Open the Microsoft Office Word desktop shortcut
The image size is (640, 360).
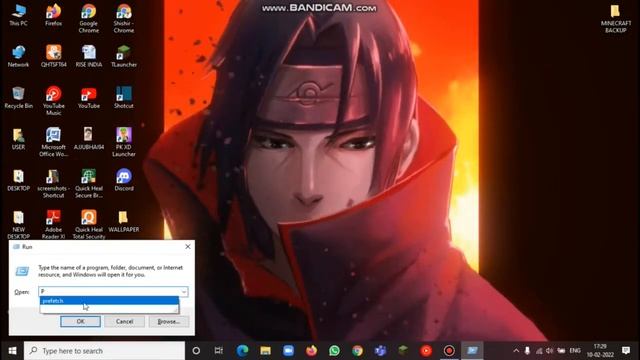click(53, 142)
